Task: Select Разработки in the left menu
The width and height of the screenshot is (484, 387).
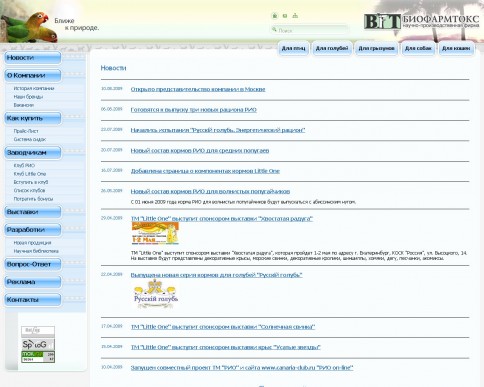Action: tap(33, 230)
